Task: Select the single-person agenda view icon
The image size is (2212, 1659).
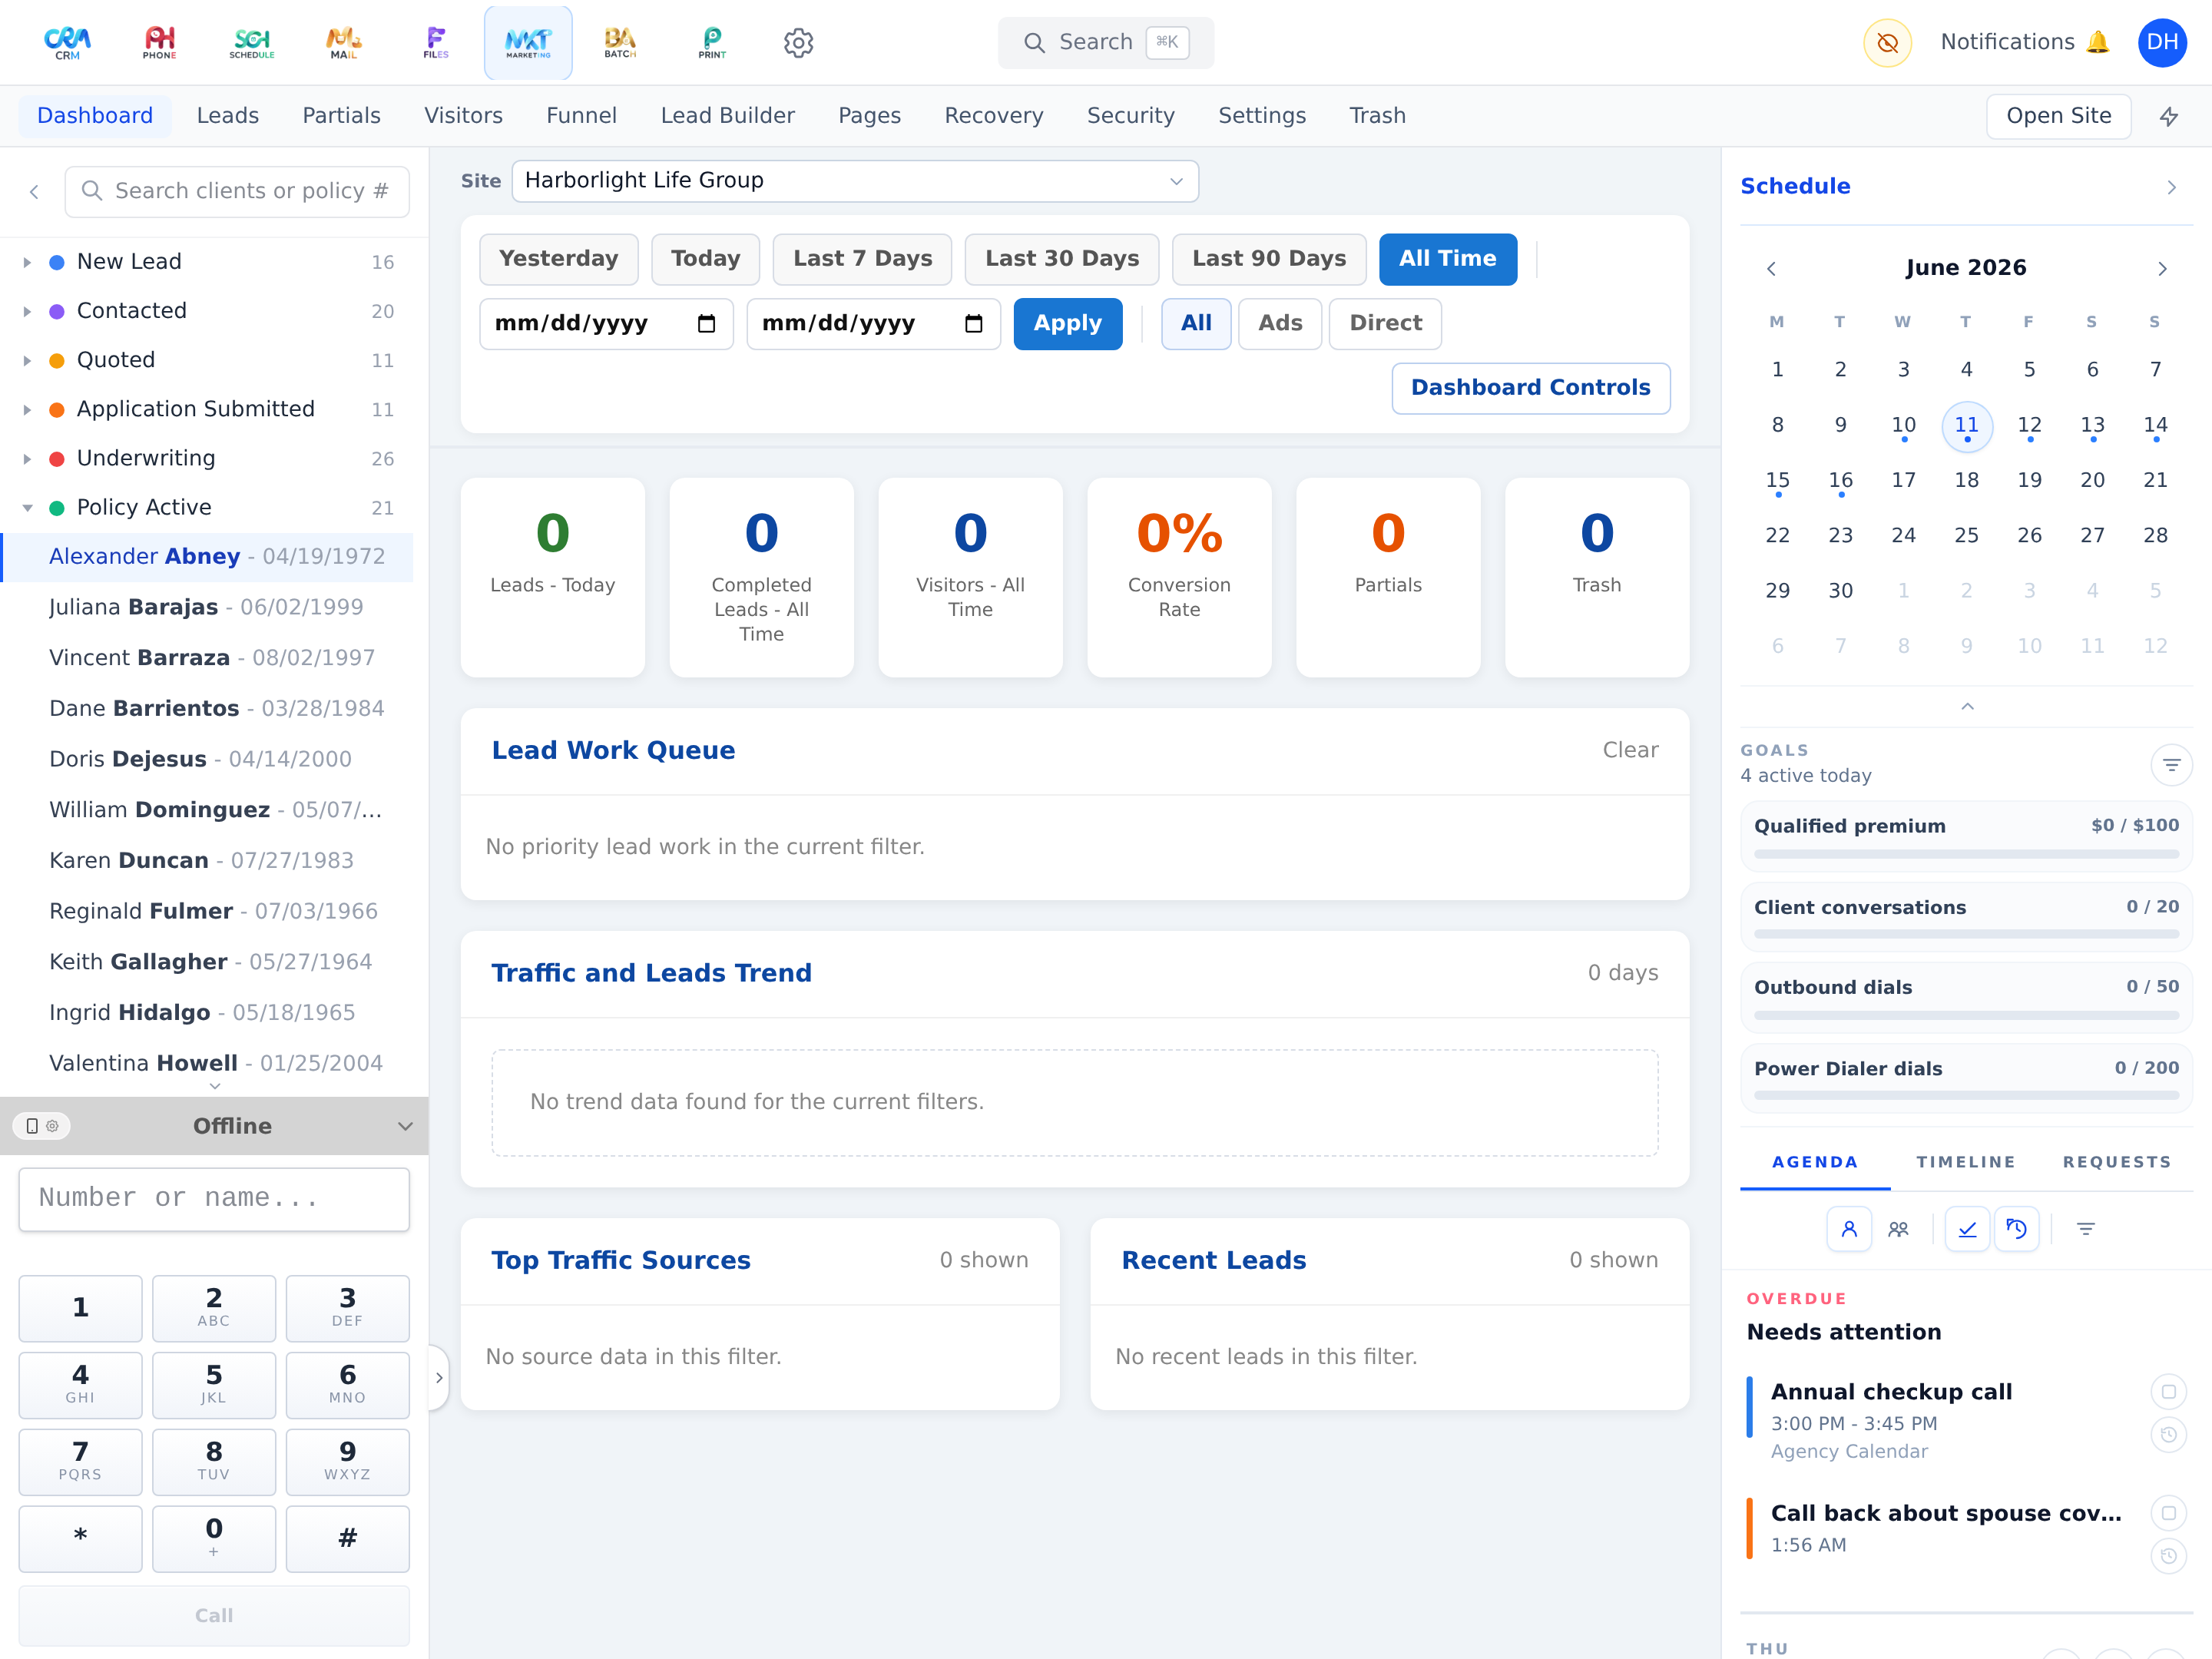Action: pyautogui.click(x=1849, y=1229)
